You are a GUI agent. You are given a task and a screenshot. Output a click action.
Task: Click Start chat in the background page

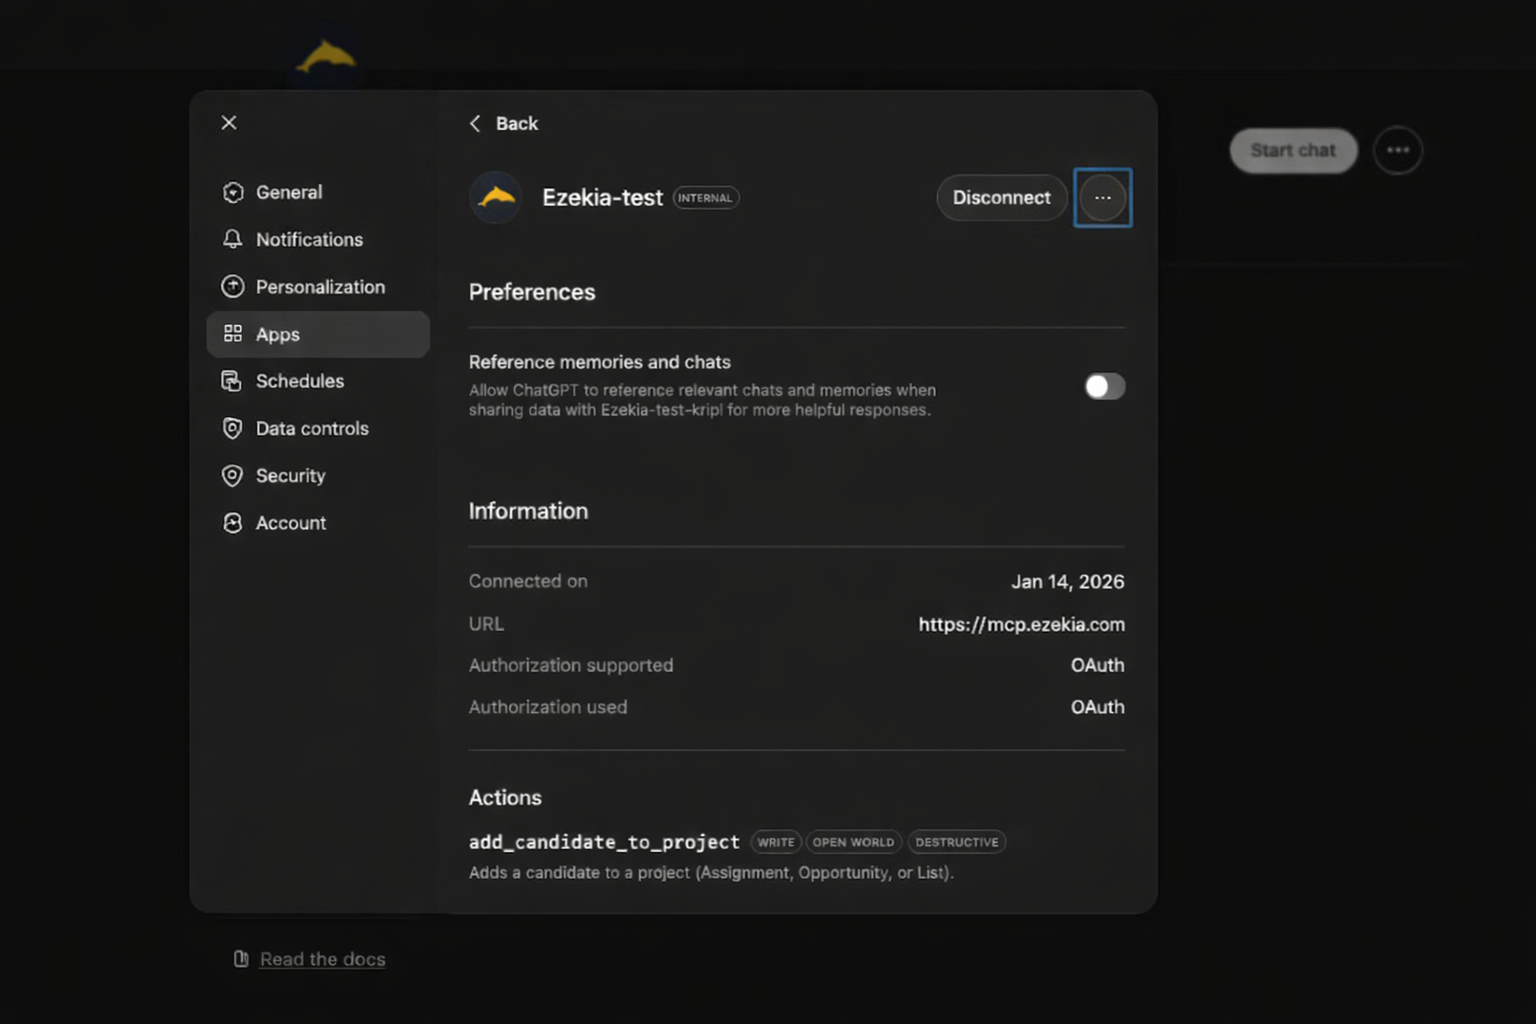point(1293,150)
